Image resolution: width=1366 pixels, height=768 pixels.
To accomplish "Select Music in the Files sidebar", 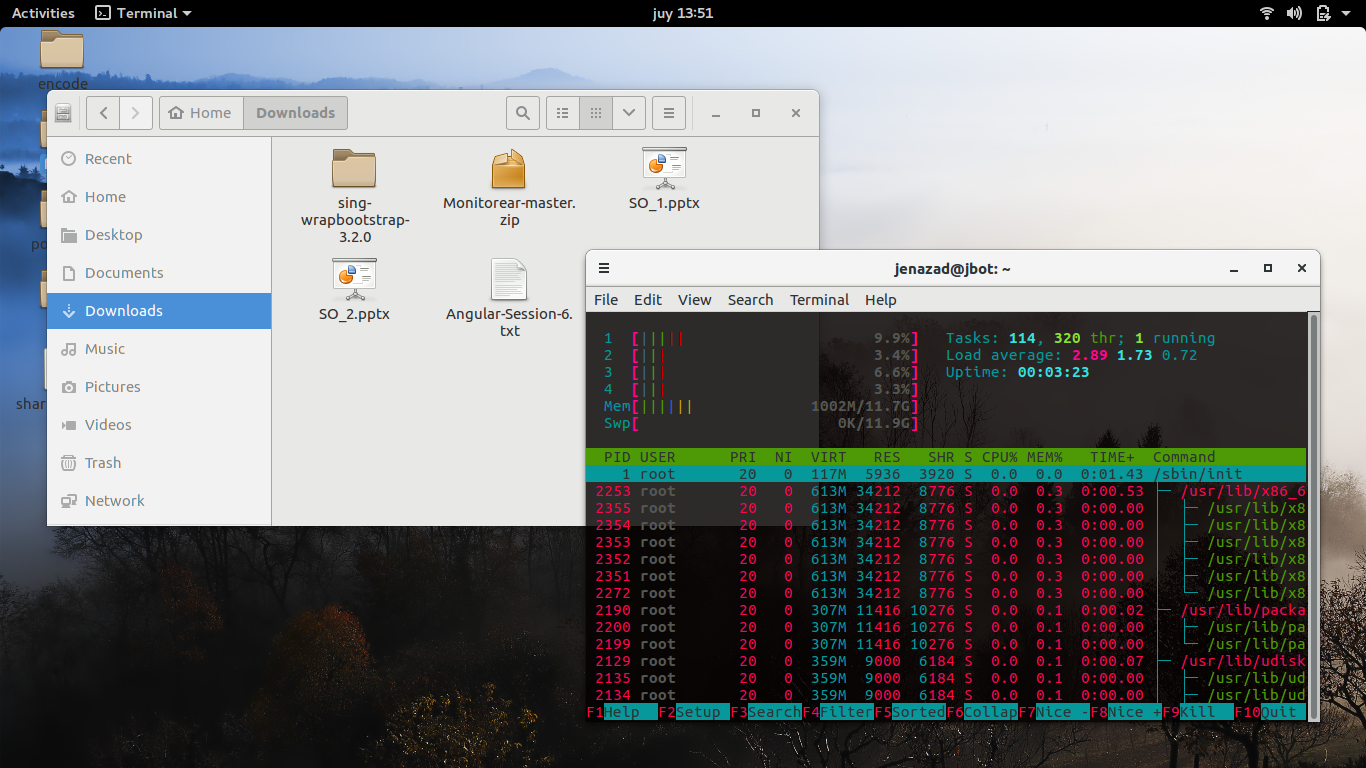I will (159, 349).
